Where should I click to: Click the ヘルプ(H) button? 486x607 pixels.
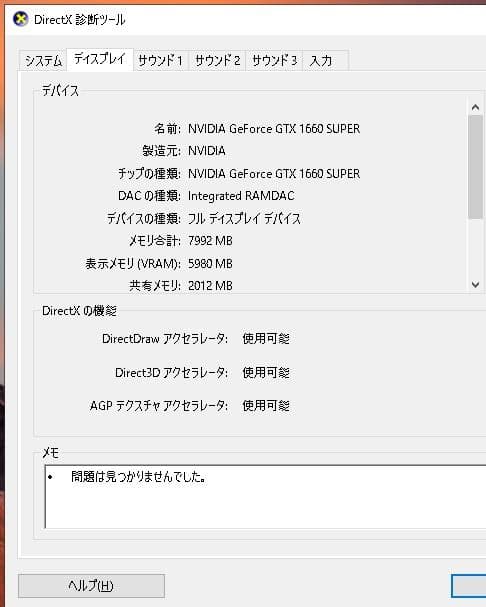91,586
